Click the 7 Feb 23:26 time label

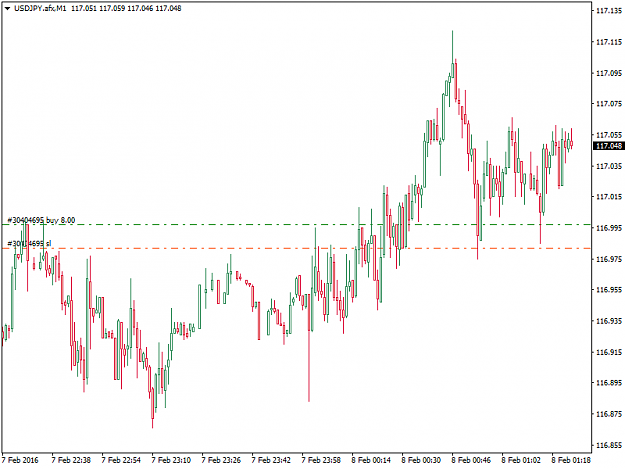[x=221, y=460]
